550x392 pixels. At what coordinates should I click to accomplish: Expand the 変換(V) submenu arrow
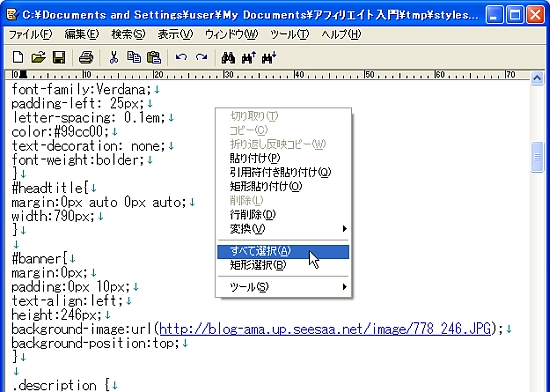[x=344, y=229]
